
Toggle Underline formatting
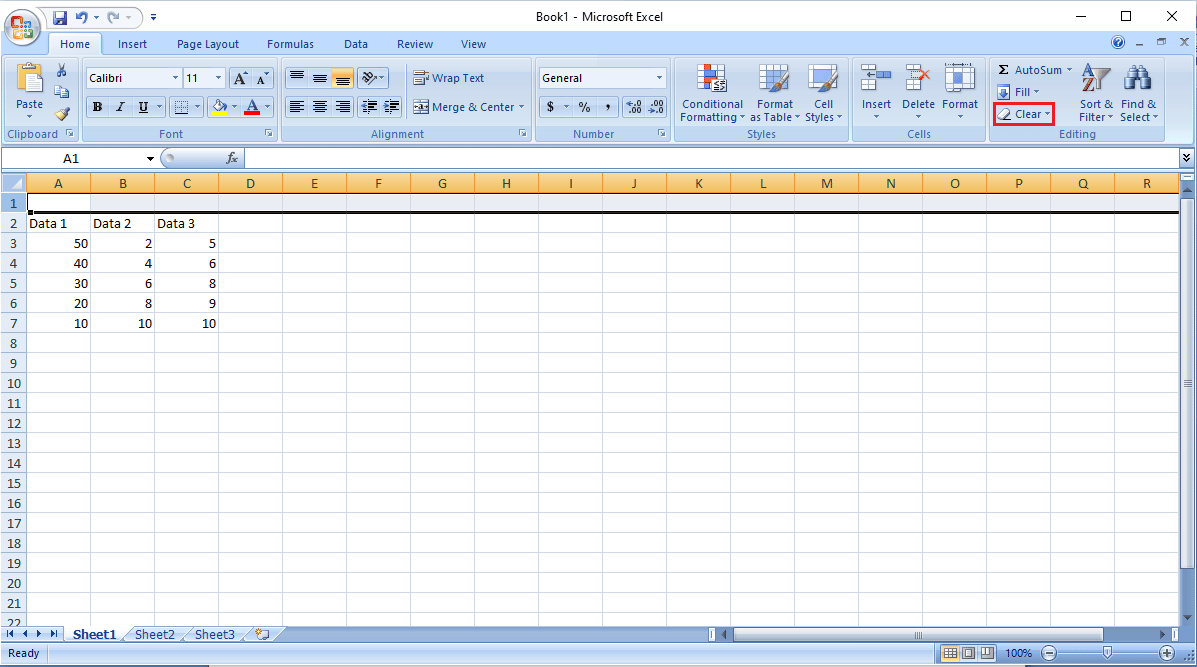[x=143, y=107]
